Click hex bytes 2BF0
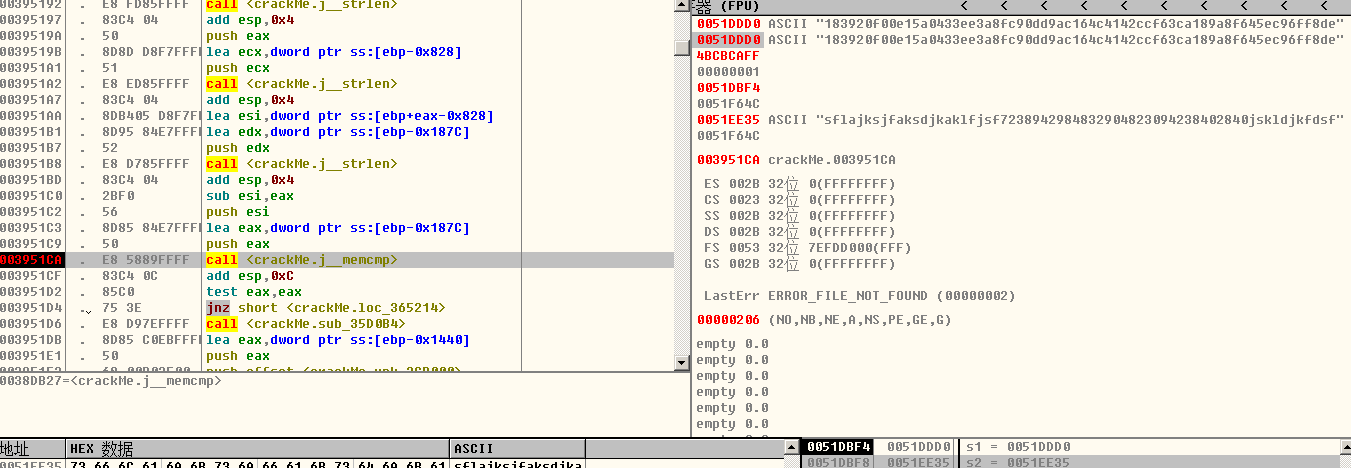Image resolution: width=1351 pixels, height=468 pixels. point(118,196)
